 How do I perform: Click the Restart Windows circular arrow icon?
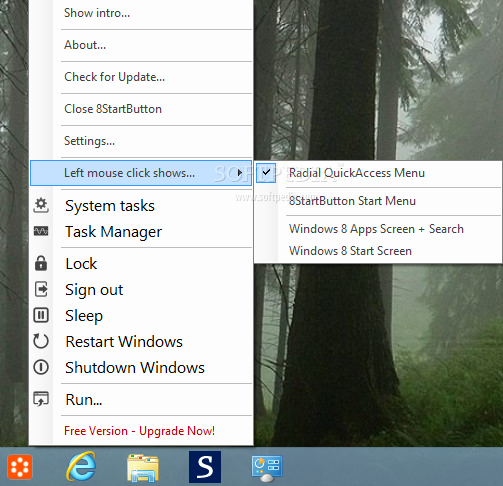coord(41,341)
